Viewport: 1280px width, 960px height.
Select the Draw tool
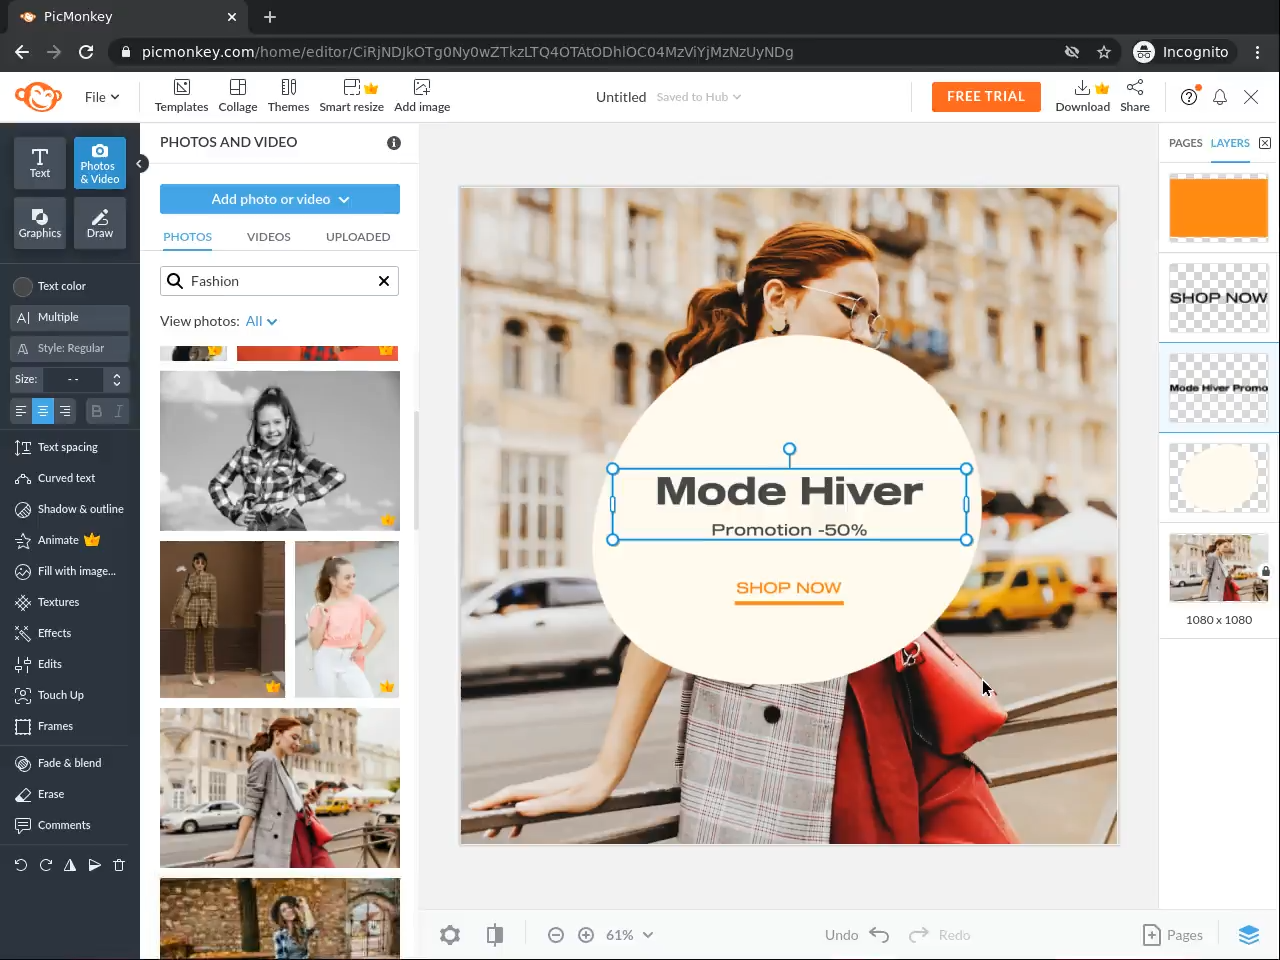100,222
